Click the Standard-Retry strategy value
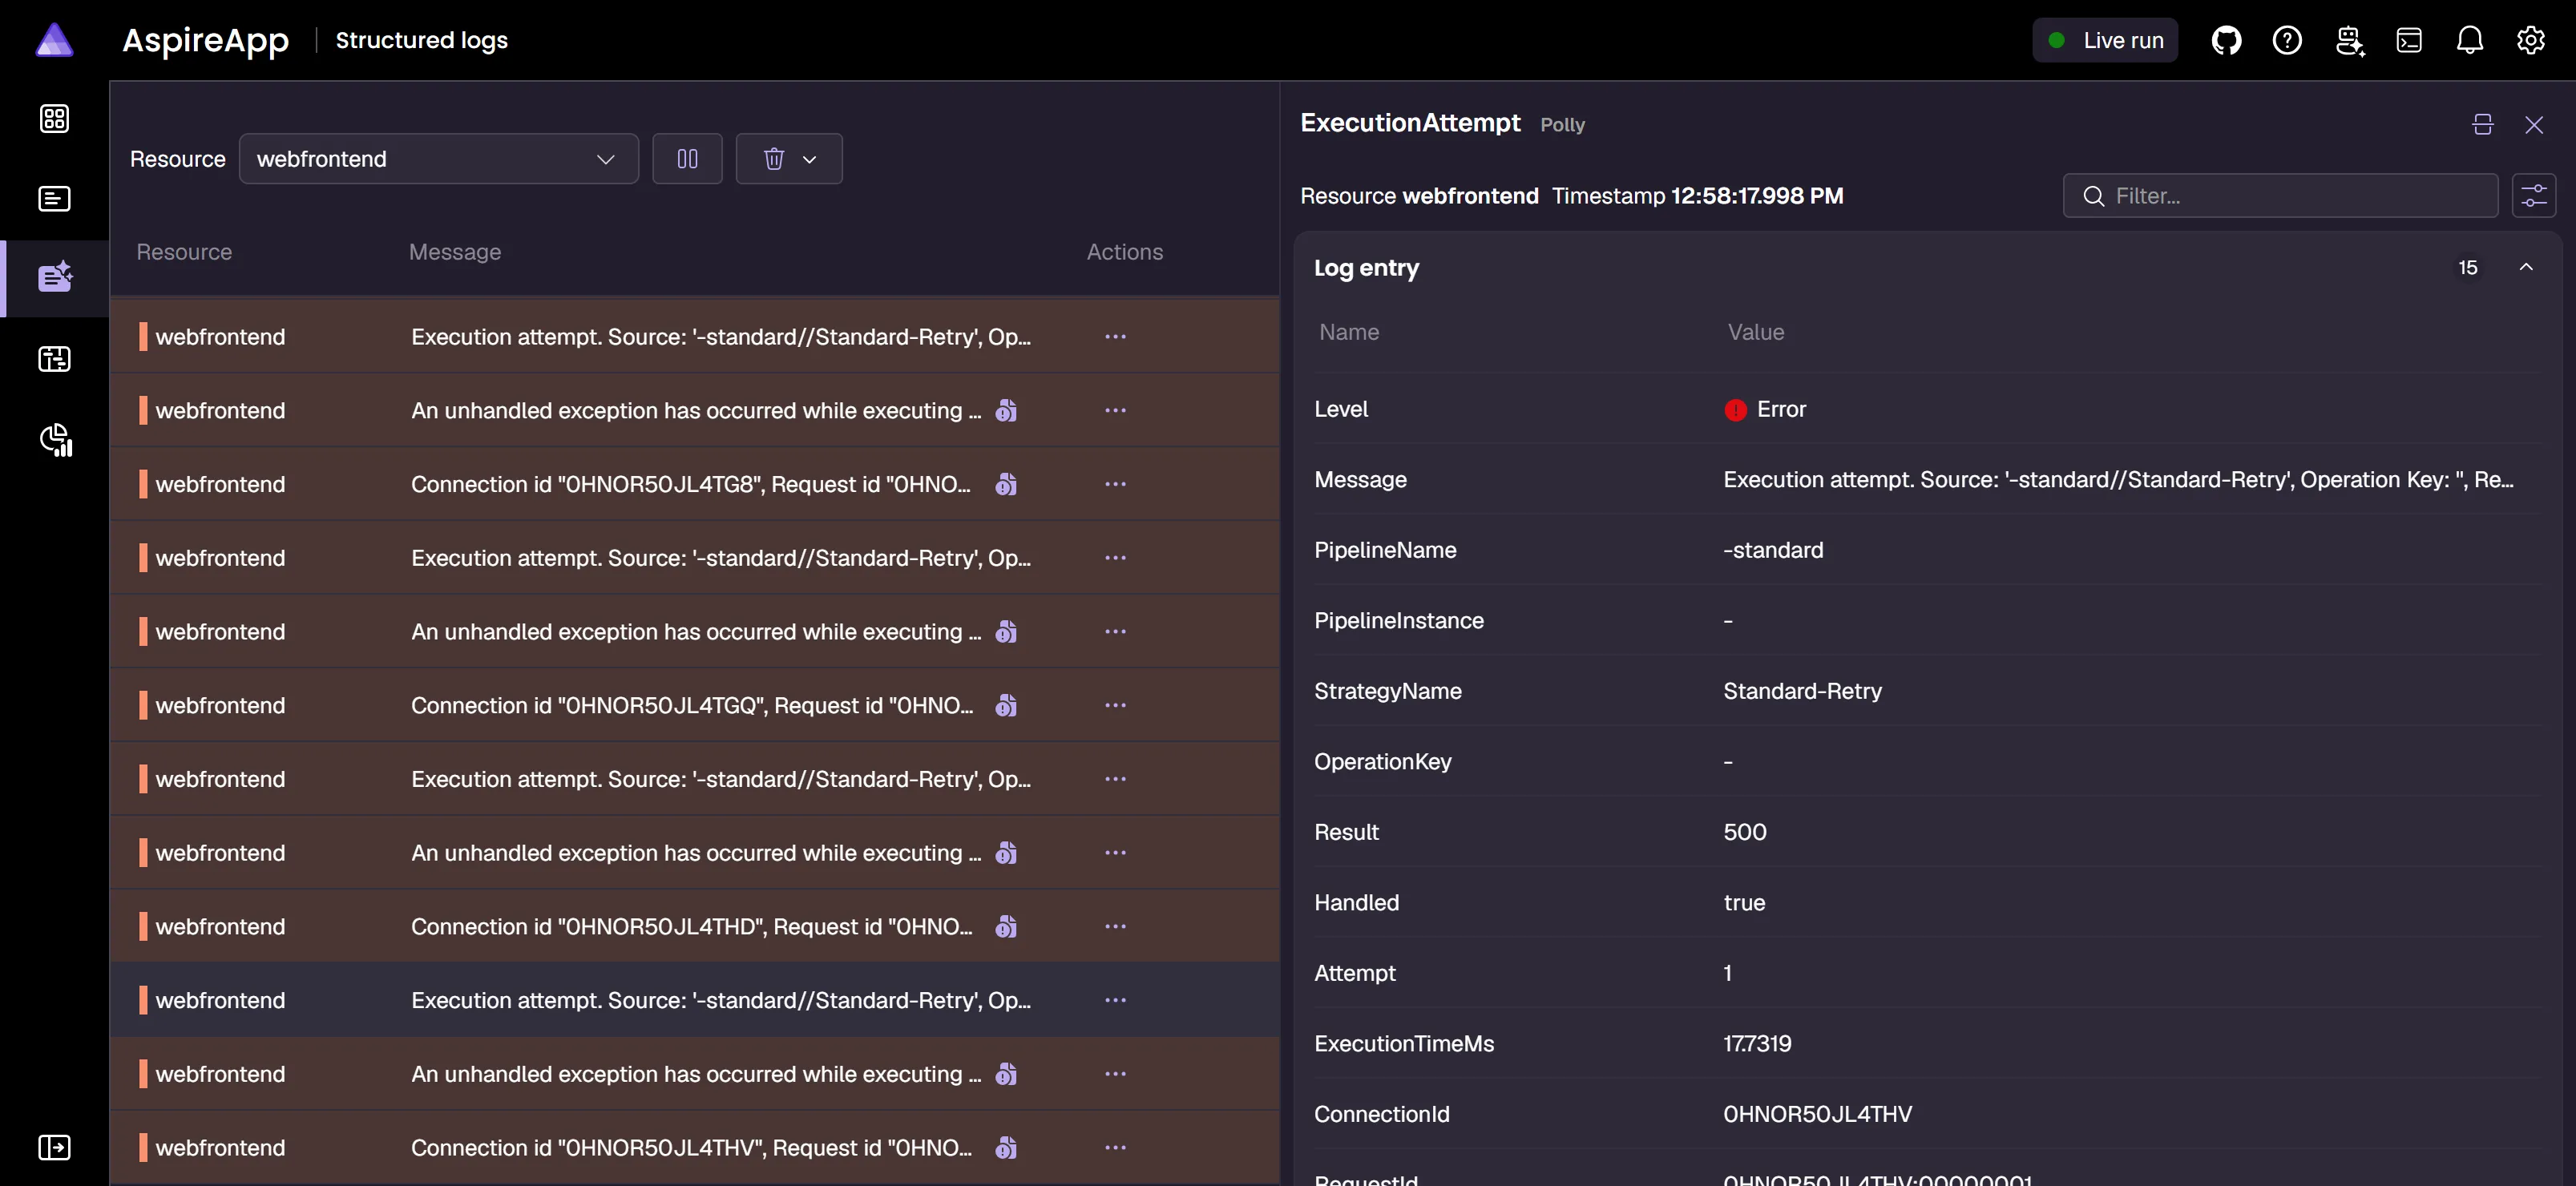The image size is (2576, 1186). pyautogui.click(x=1802, y=691)
